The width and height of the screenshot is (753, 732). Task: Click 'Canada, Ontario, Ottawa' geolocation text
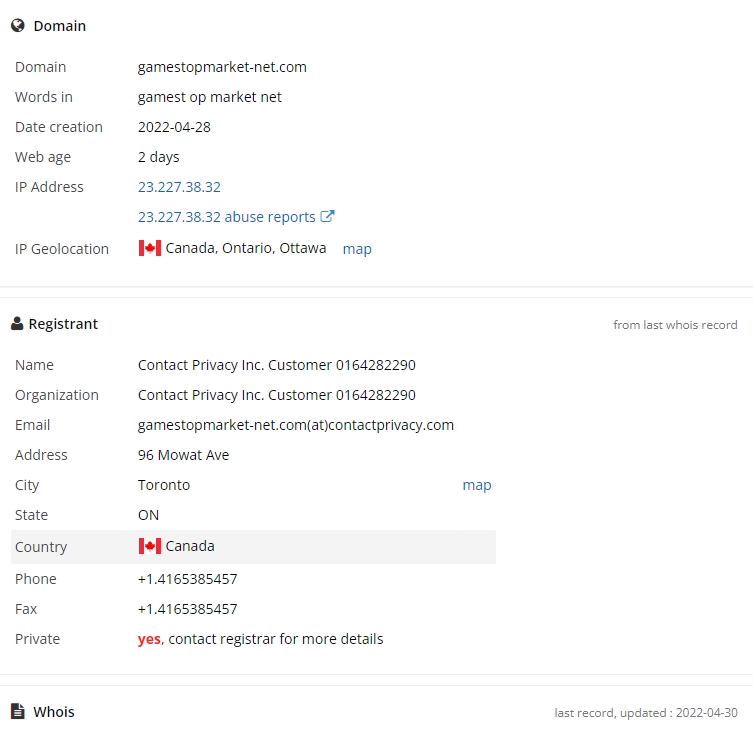[245, 248]
